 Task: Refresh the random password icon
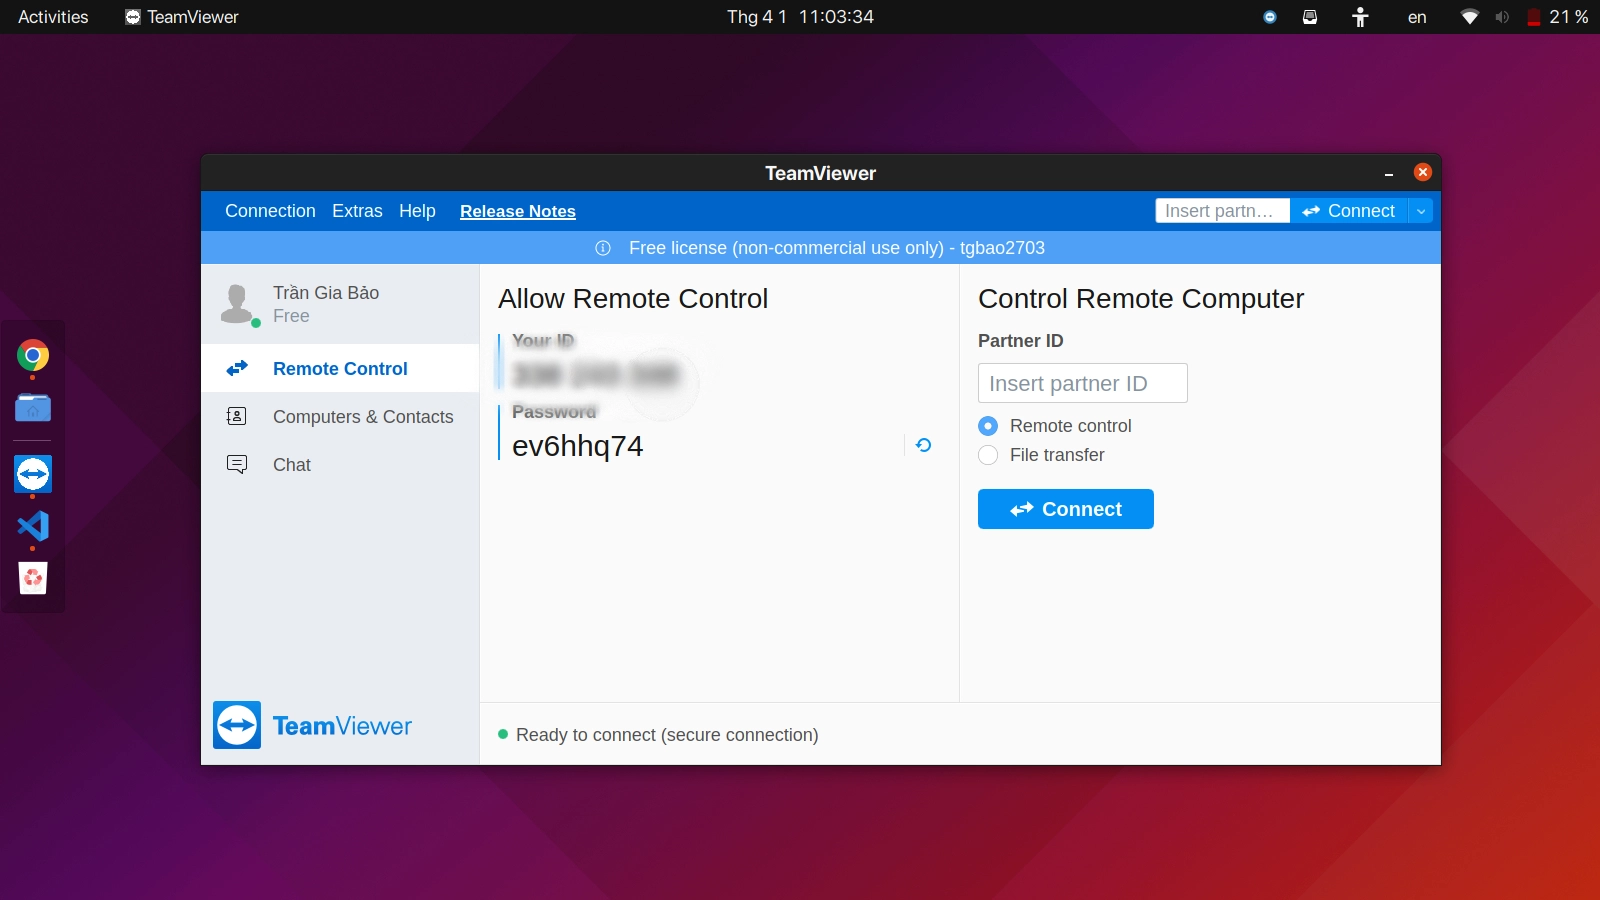tap(923, 445)
